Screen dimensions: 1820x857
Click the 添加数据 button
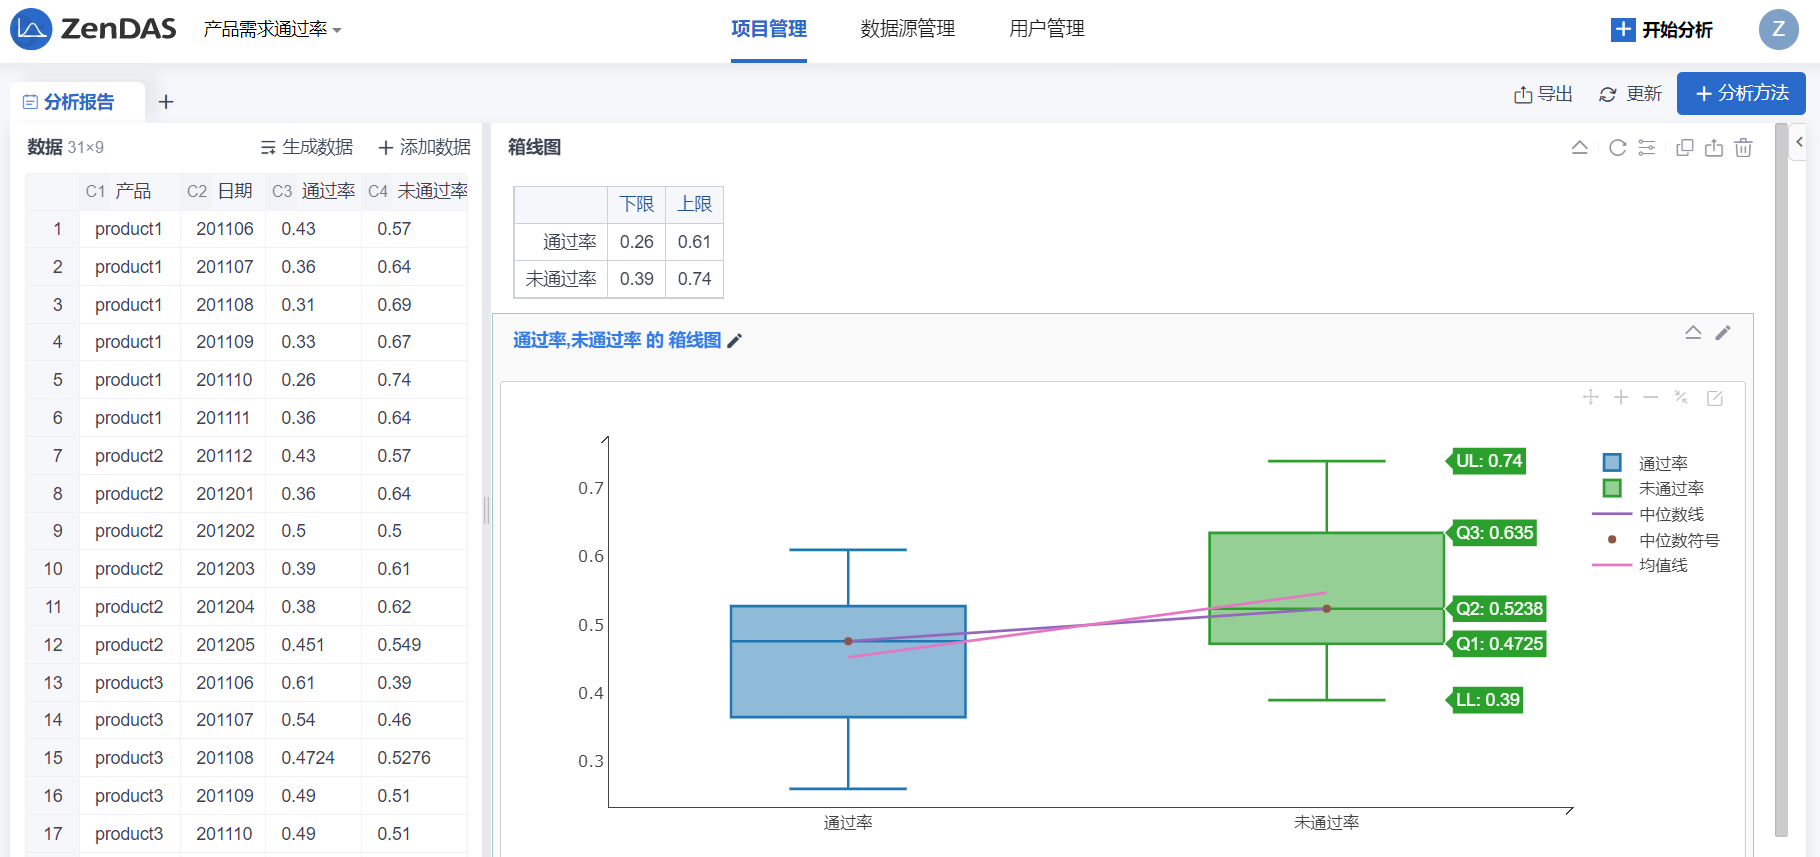(424, 147)
